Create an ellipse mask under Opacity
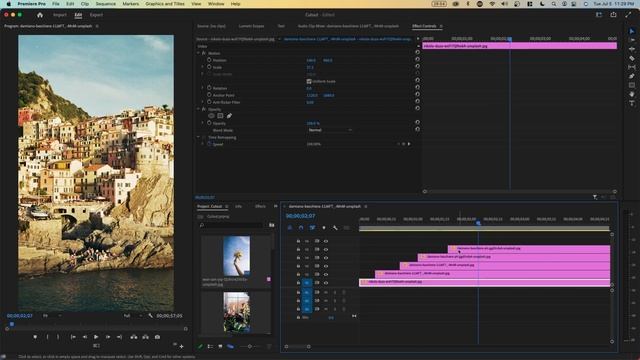 point(211,116)
